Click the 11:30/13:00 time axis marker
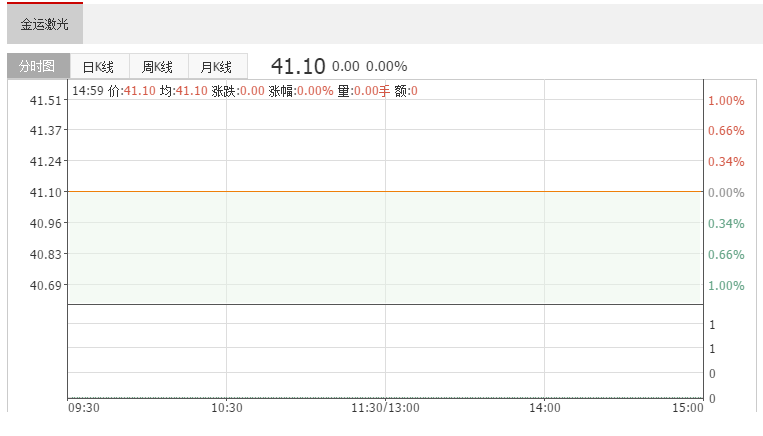Viewport: 763px width, 436px height. tap(385, 408)
